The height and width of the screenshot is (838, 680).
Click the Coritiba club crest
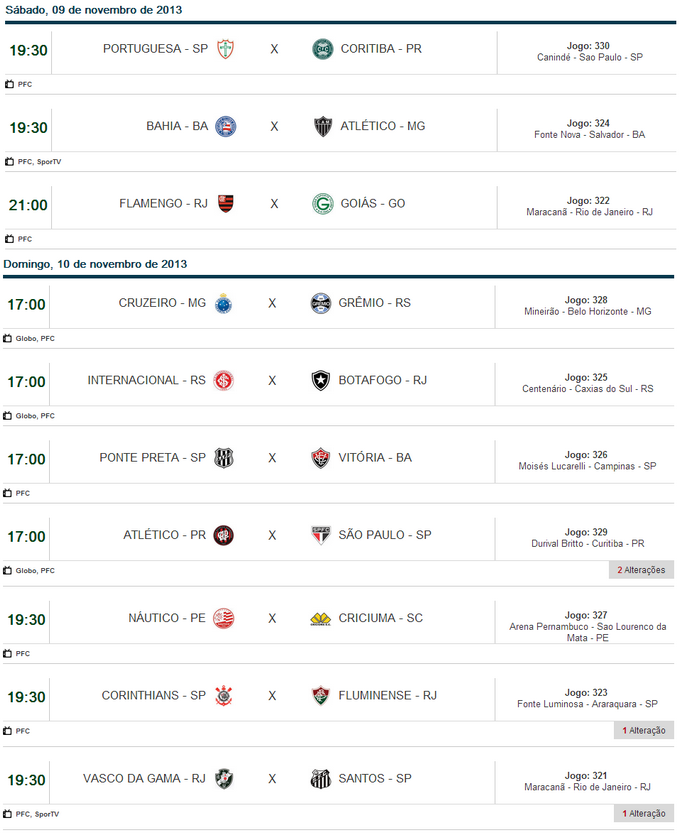[321, 49]
